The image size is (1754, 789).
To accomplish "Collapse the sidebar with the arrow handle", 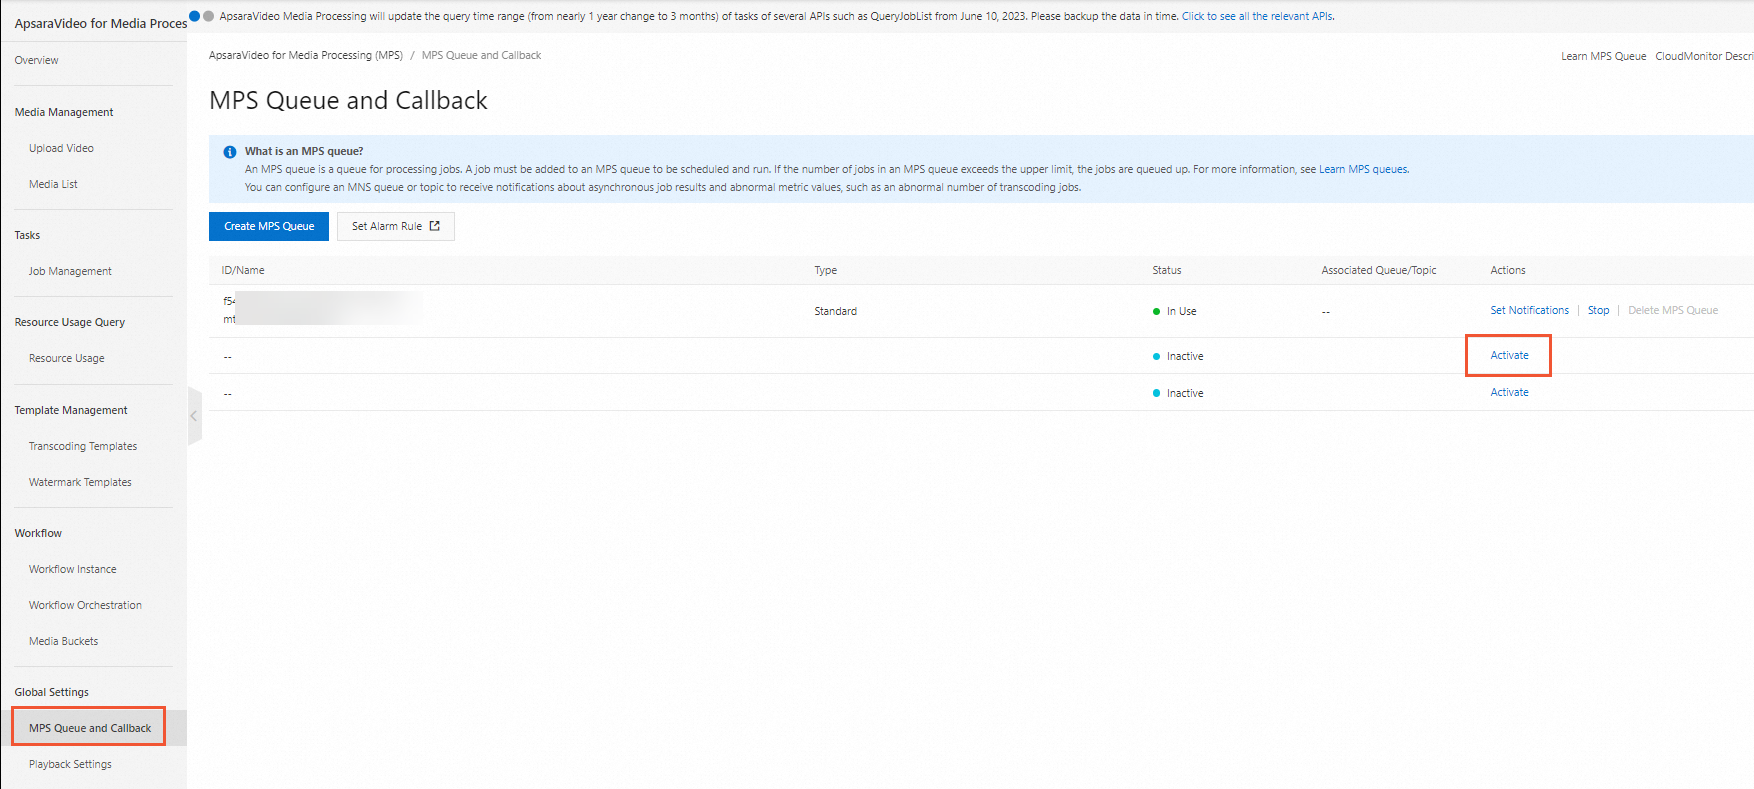I will click(x=194, y=416).
